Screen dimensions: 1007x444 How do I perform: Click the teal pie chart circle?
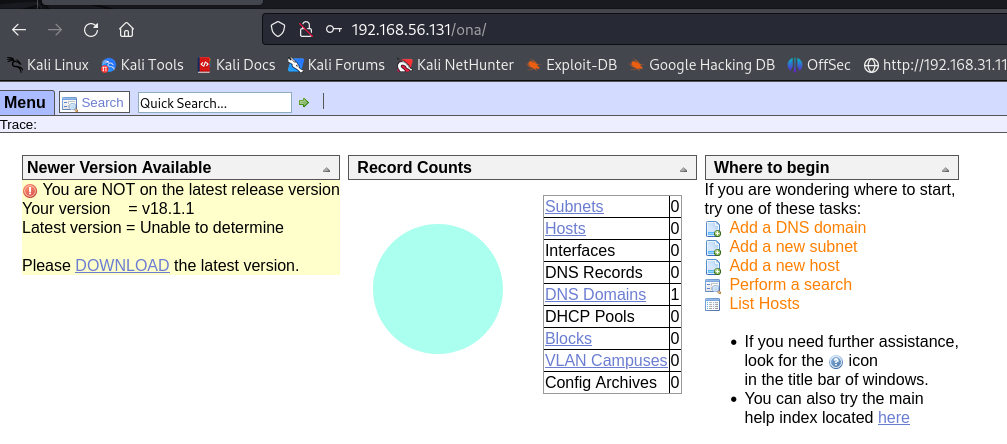pos(438,289)
